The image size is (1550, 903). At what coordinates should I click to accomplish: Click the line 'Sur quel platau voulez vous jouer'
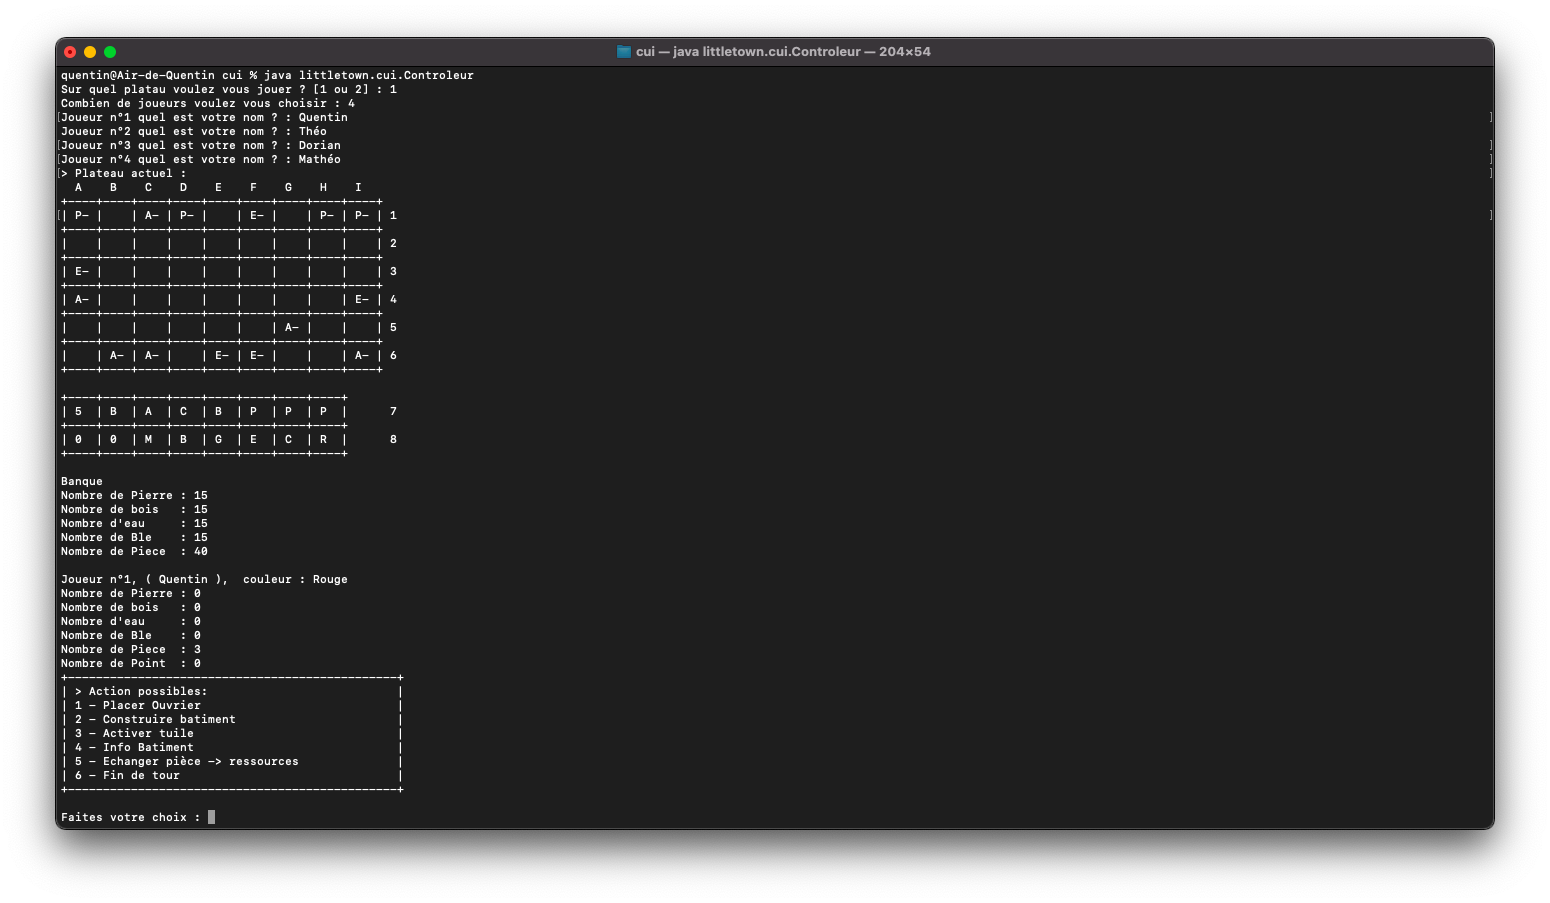point(229,89)
